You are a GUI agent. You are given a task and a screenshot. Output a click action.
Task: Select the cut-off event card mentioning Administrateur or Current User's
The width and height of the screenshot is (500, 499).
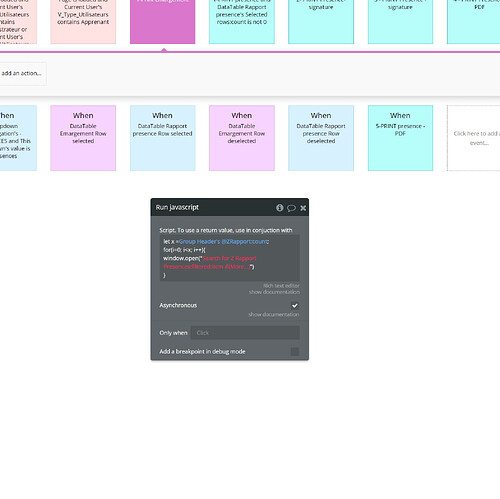pyautogui.click(x=18, y=22)
